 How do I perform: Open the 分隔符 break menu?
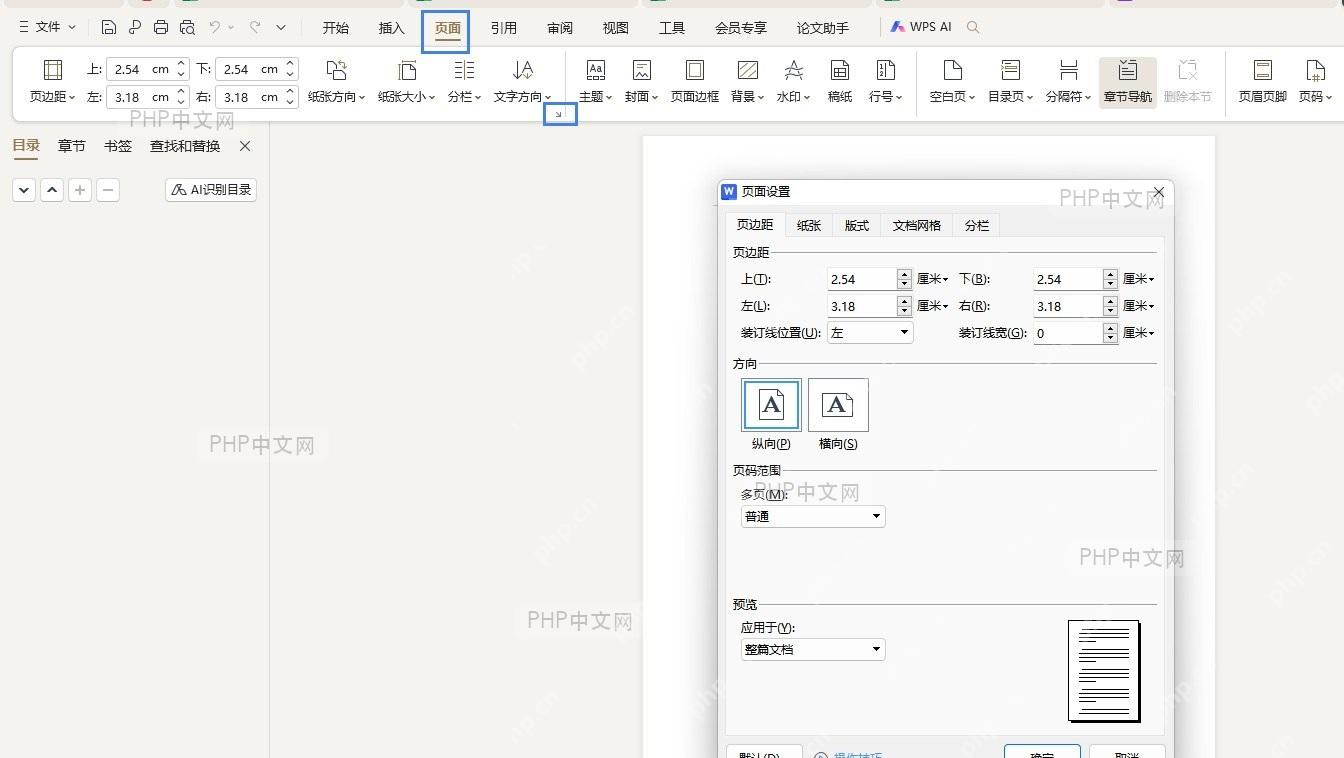click(1068, 82)
